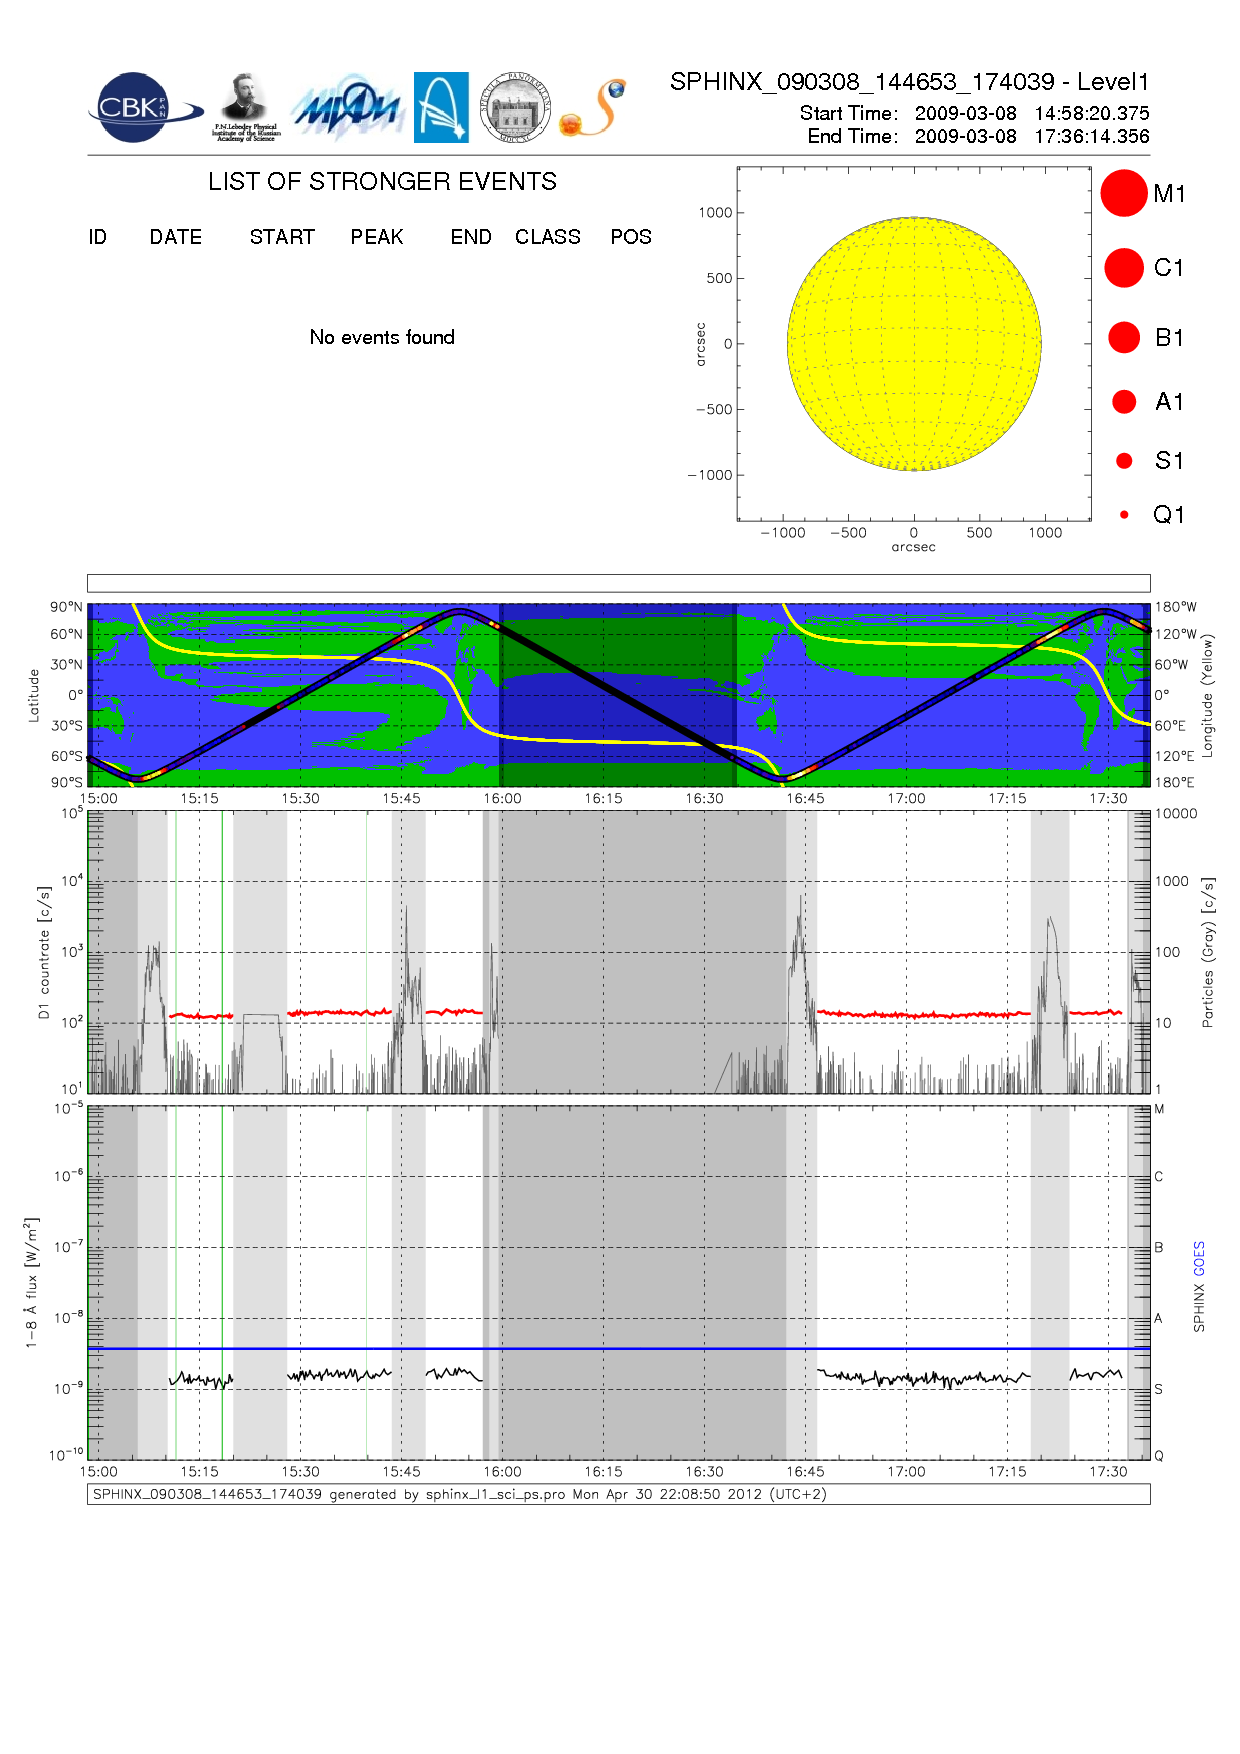Click the 'No events found' message

click(x=382, y=338)
